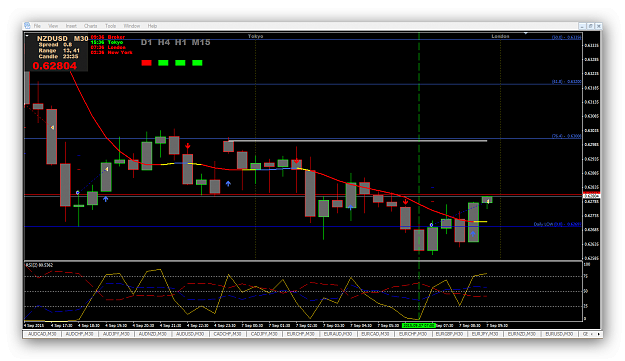Image resolution: width=625 pixels, height=361 pixels.
Task: Click the chart shift triangle at top right
Action: (x=526, y=33)
